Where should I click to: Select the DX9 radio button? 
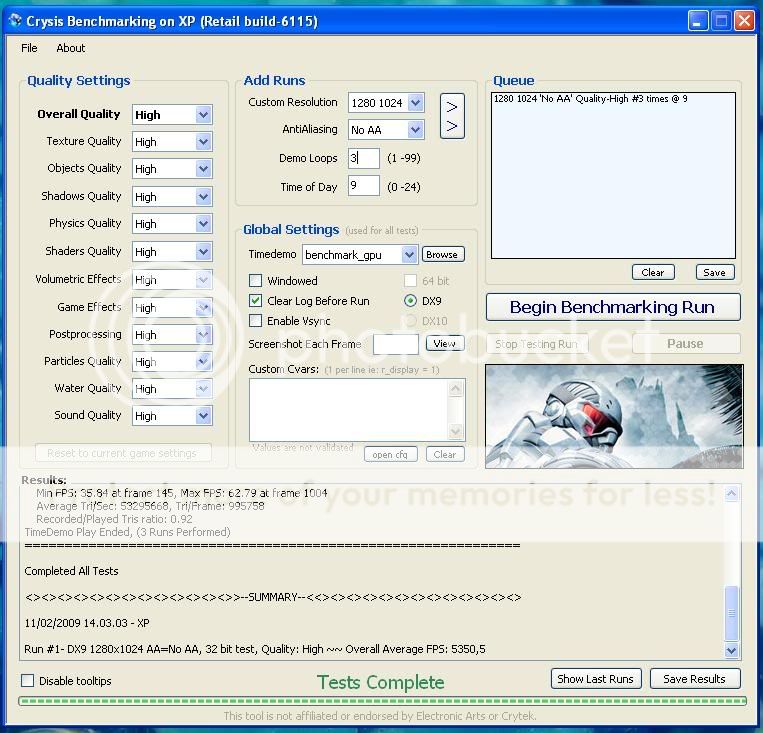tap(411, 301)
